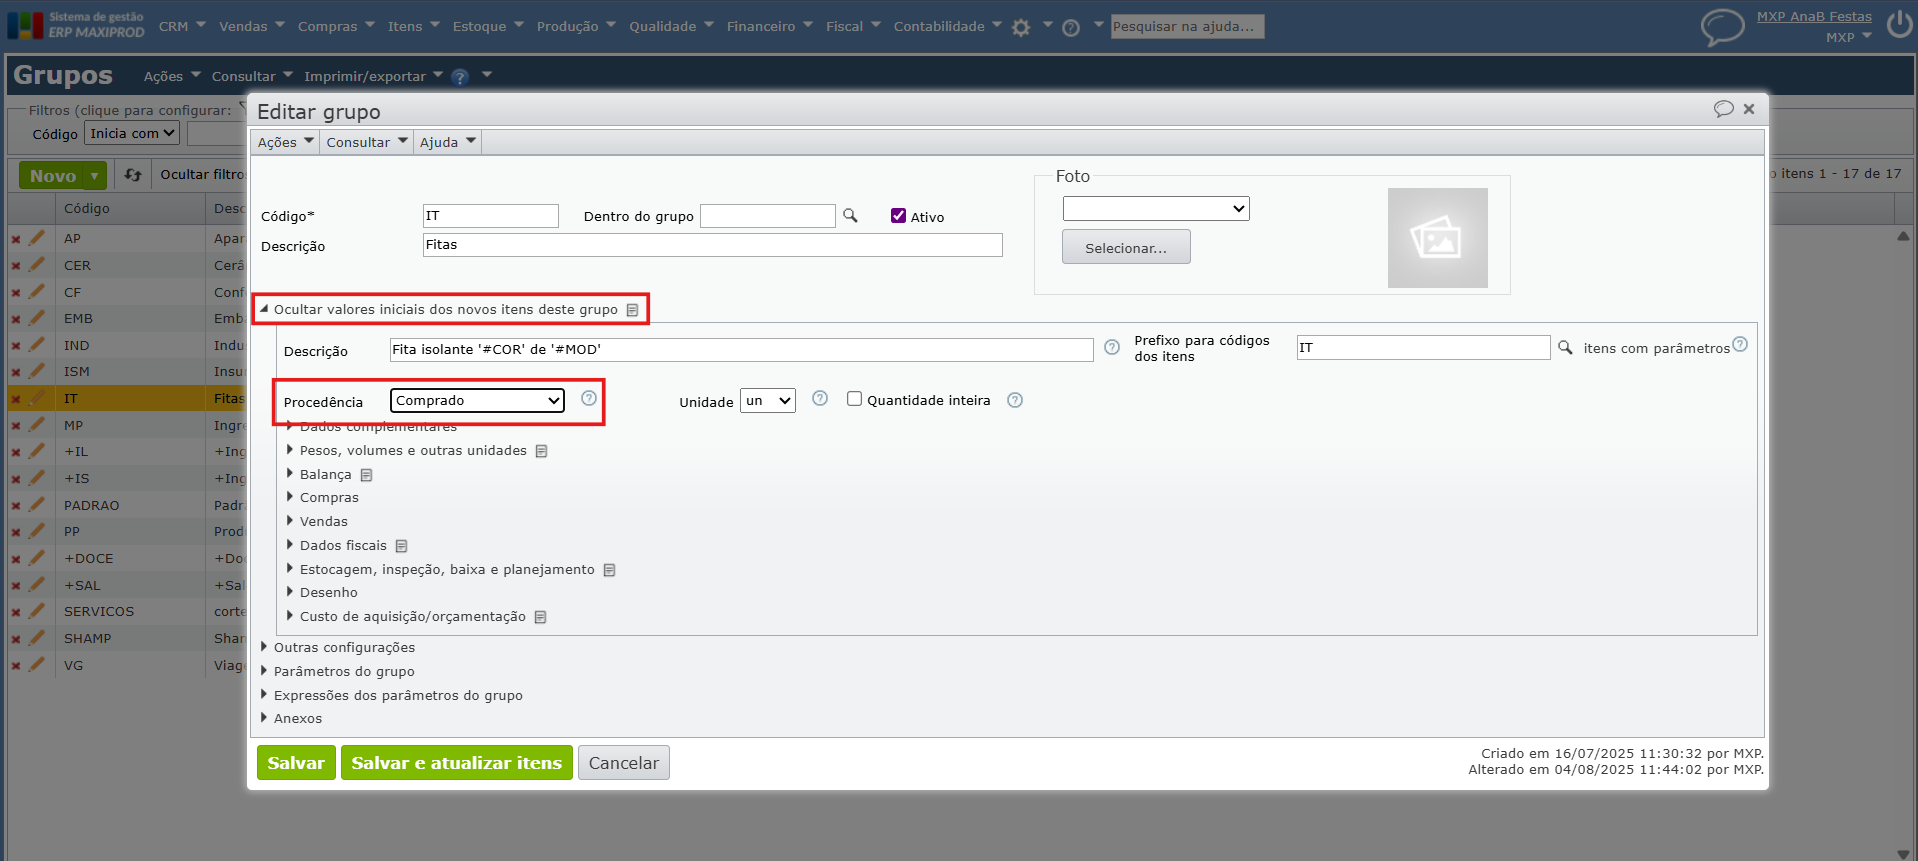Toggle the Quantidade inteira checkbox
This screenshot has height=861, width=1918.
pyautogui.click(x=854, y=399)
